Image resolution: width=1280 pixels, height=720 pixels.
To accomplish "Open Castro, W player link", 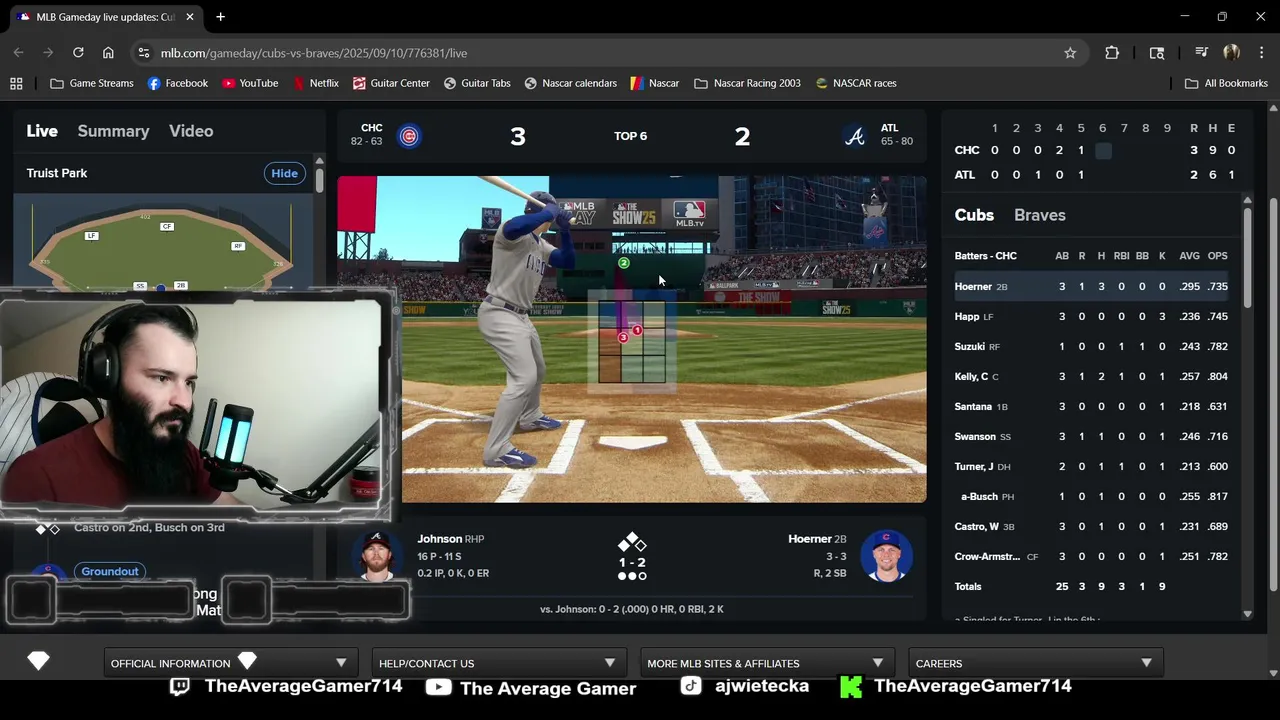I will tap(976, 526).
